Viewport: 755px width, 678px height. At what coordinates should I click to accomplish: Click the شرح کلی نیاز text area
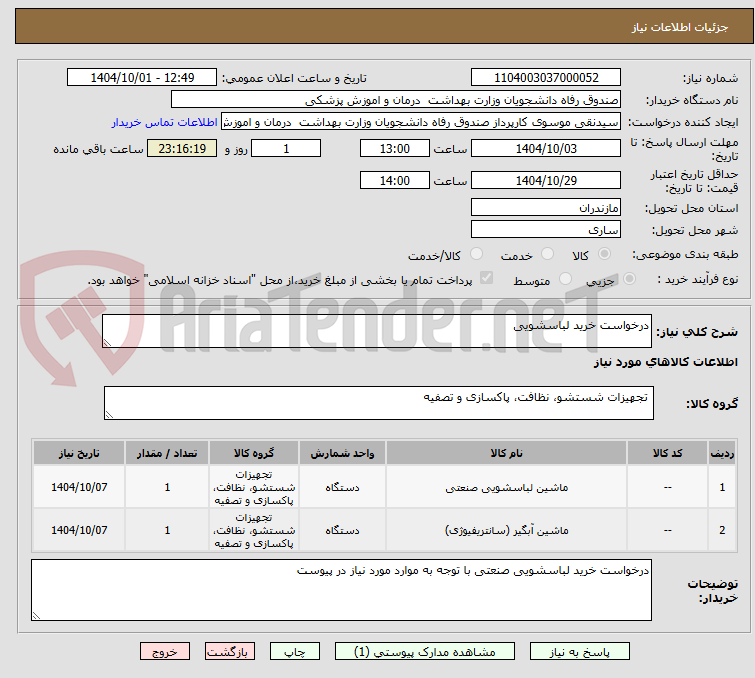click(377, 331)
